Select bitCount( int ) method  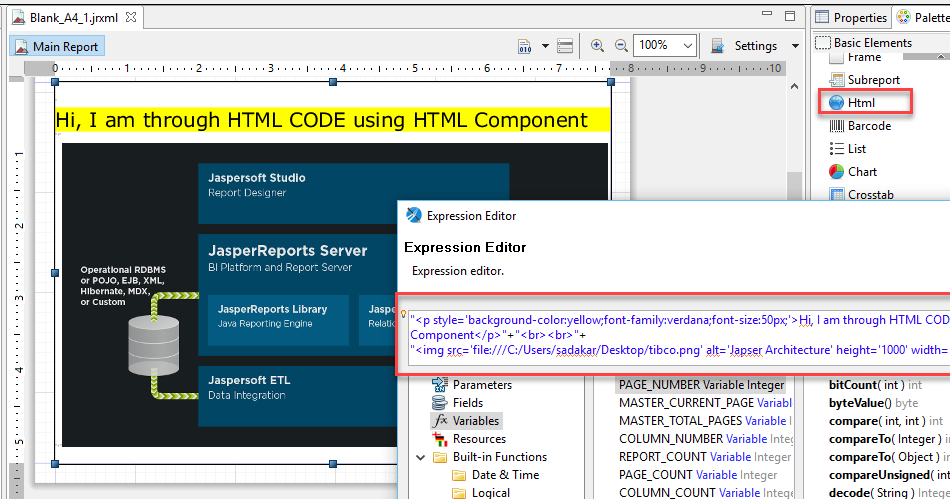click(x=875, y=385)
